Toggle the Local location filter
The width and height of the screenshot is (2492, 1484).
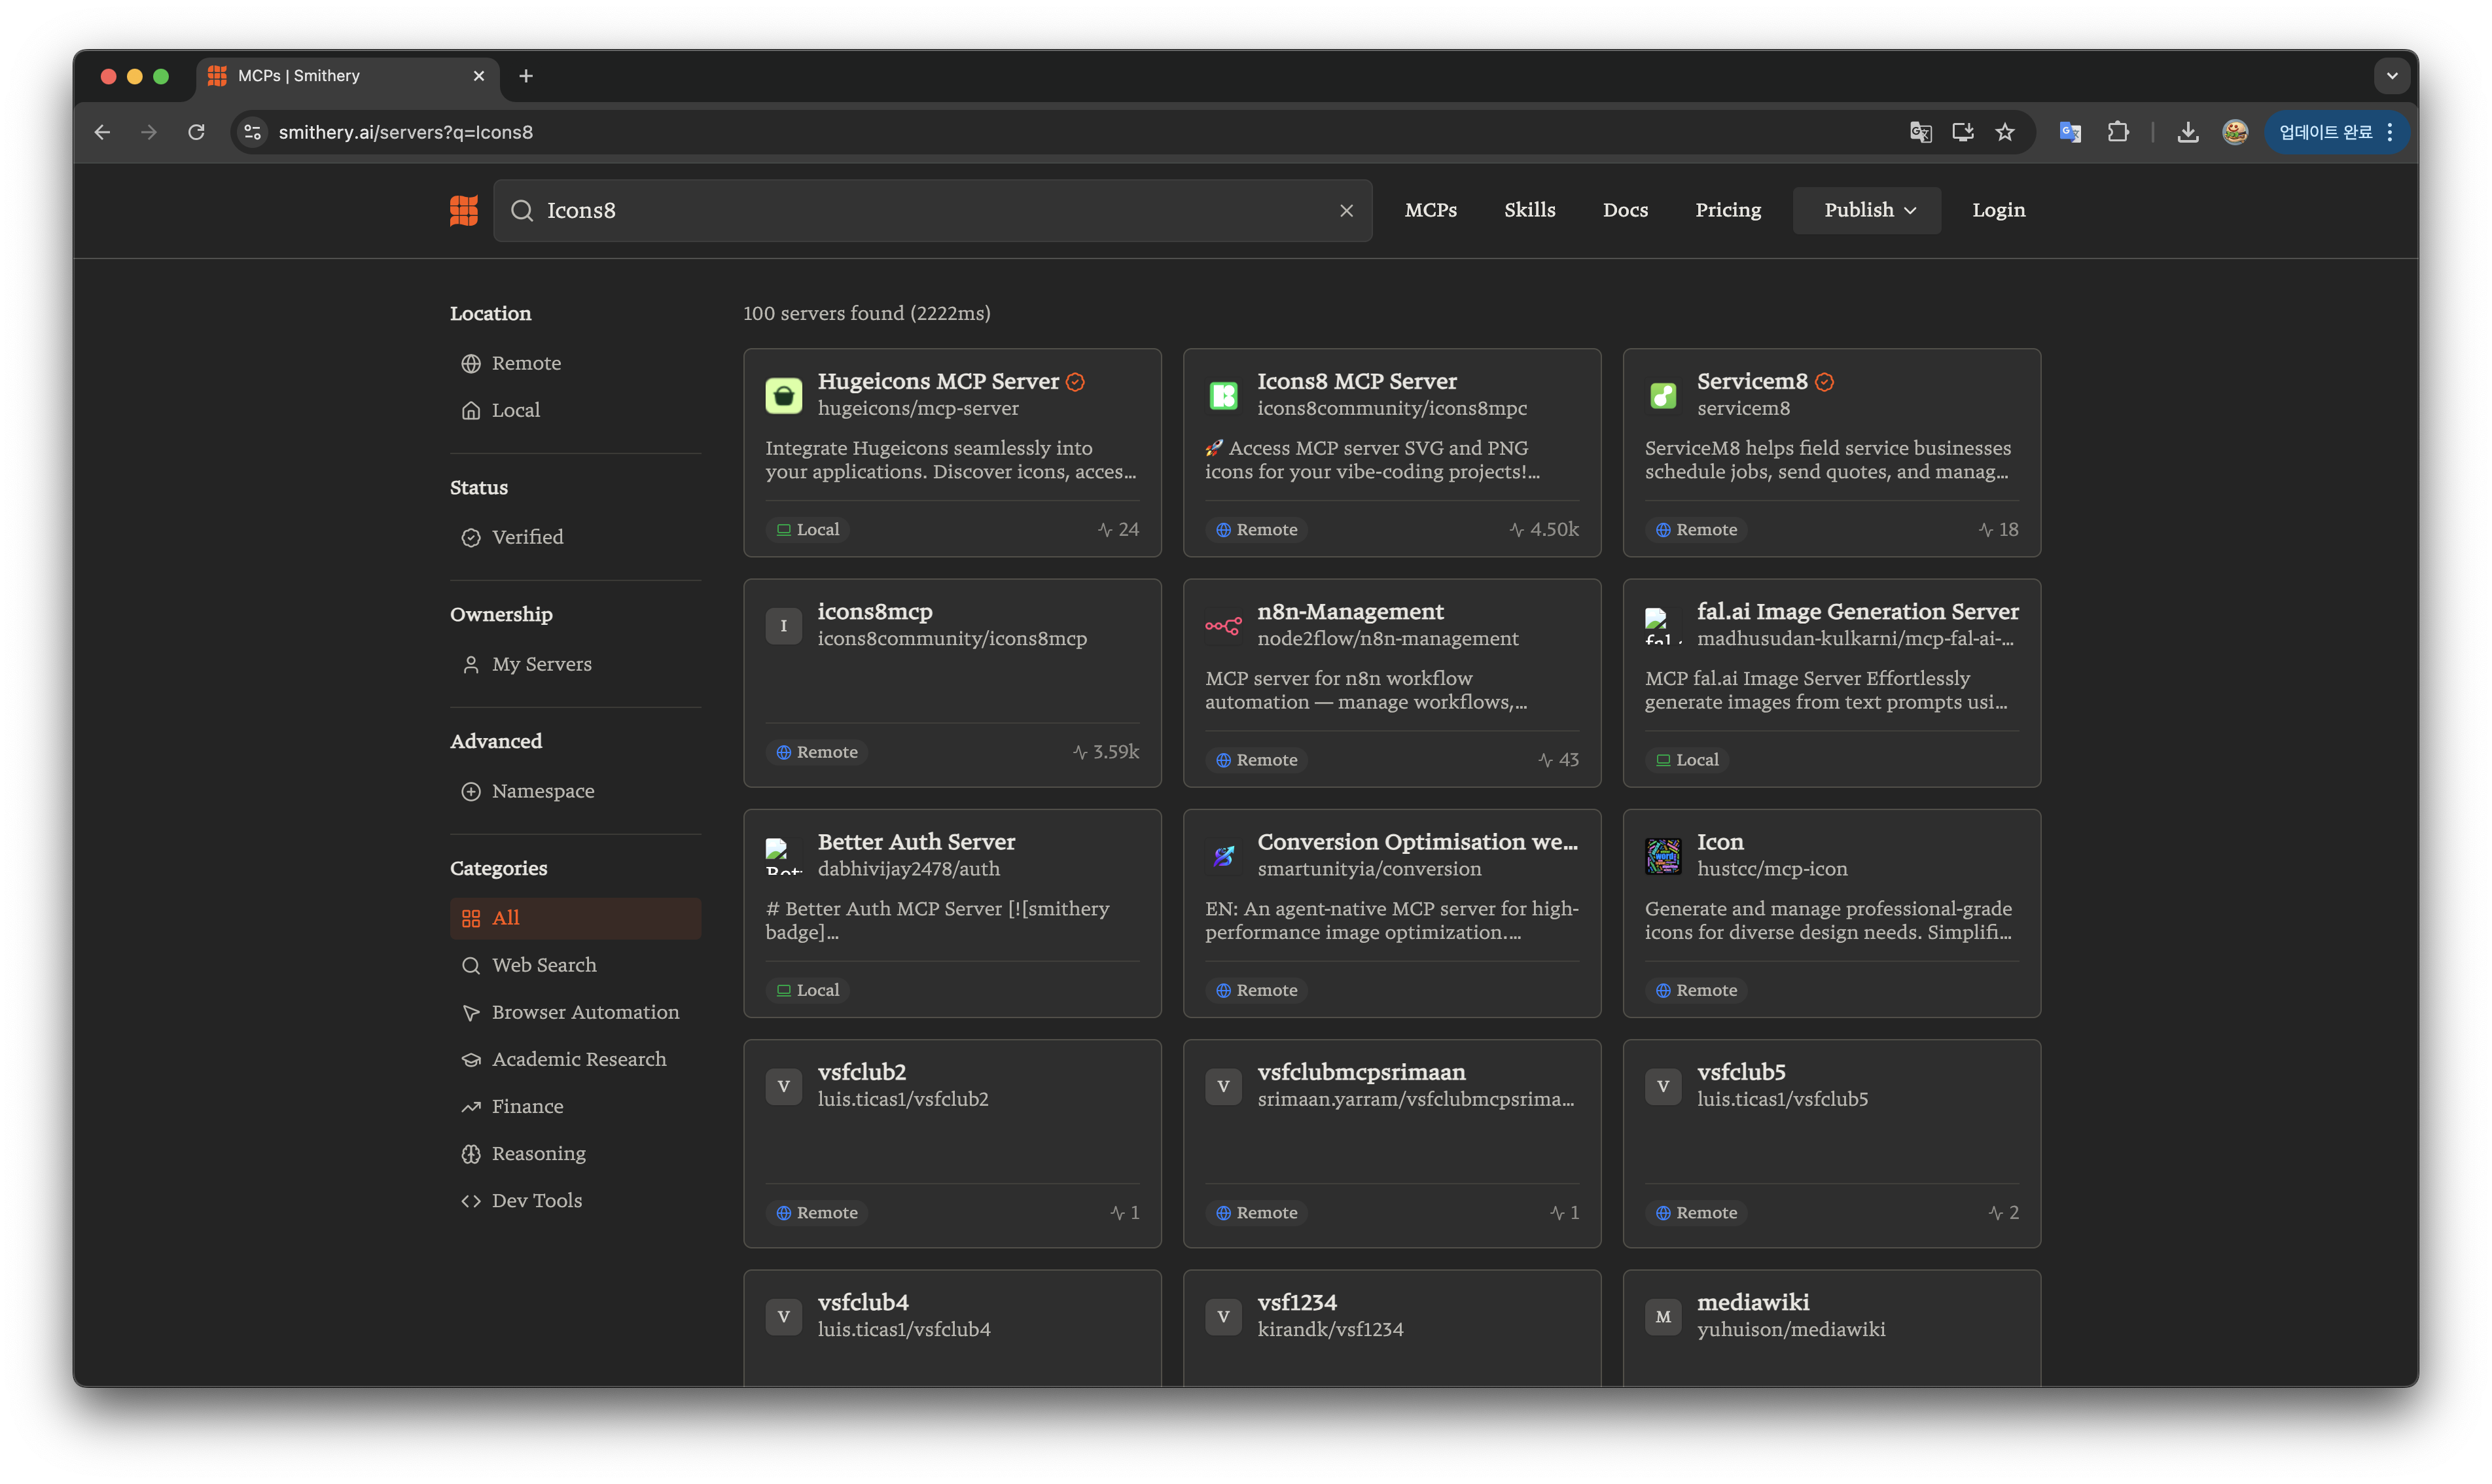(515, 410)
